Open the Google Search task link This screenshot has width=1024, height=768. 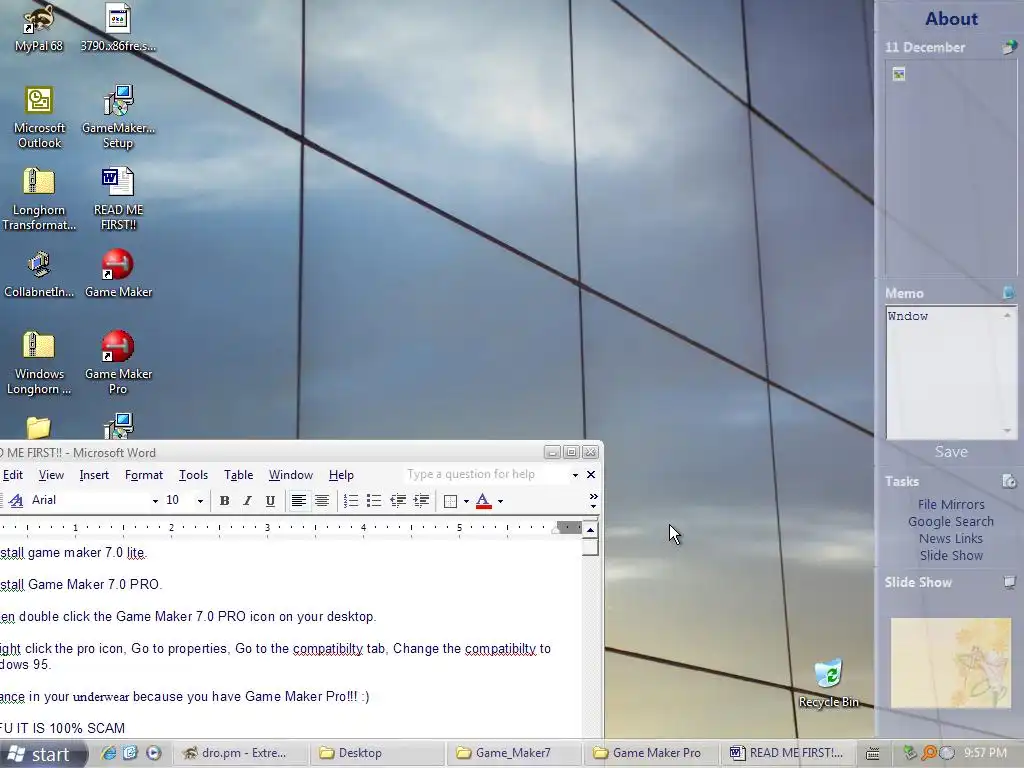(951, 521)
